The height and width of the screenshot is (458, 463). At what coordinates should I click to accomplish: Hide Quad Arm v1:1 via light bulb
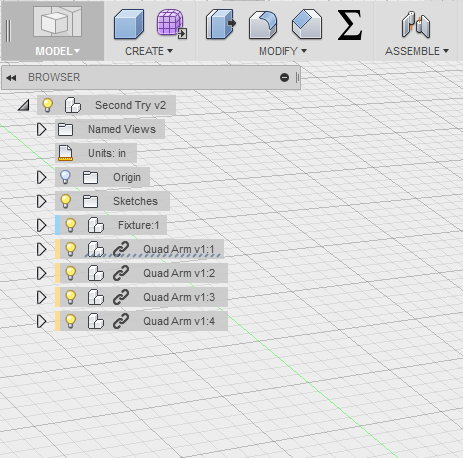(x=70, y=249)
